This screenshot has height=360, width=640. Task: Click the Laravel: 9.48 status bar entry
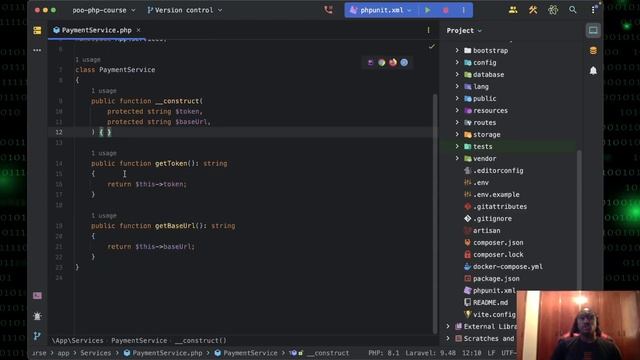pos(431,353)
